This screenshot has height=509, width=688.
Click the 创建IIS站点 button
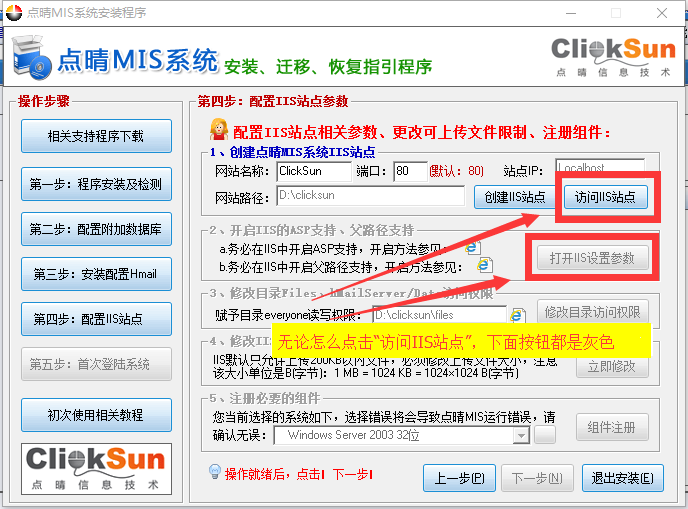[514, 197]
